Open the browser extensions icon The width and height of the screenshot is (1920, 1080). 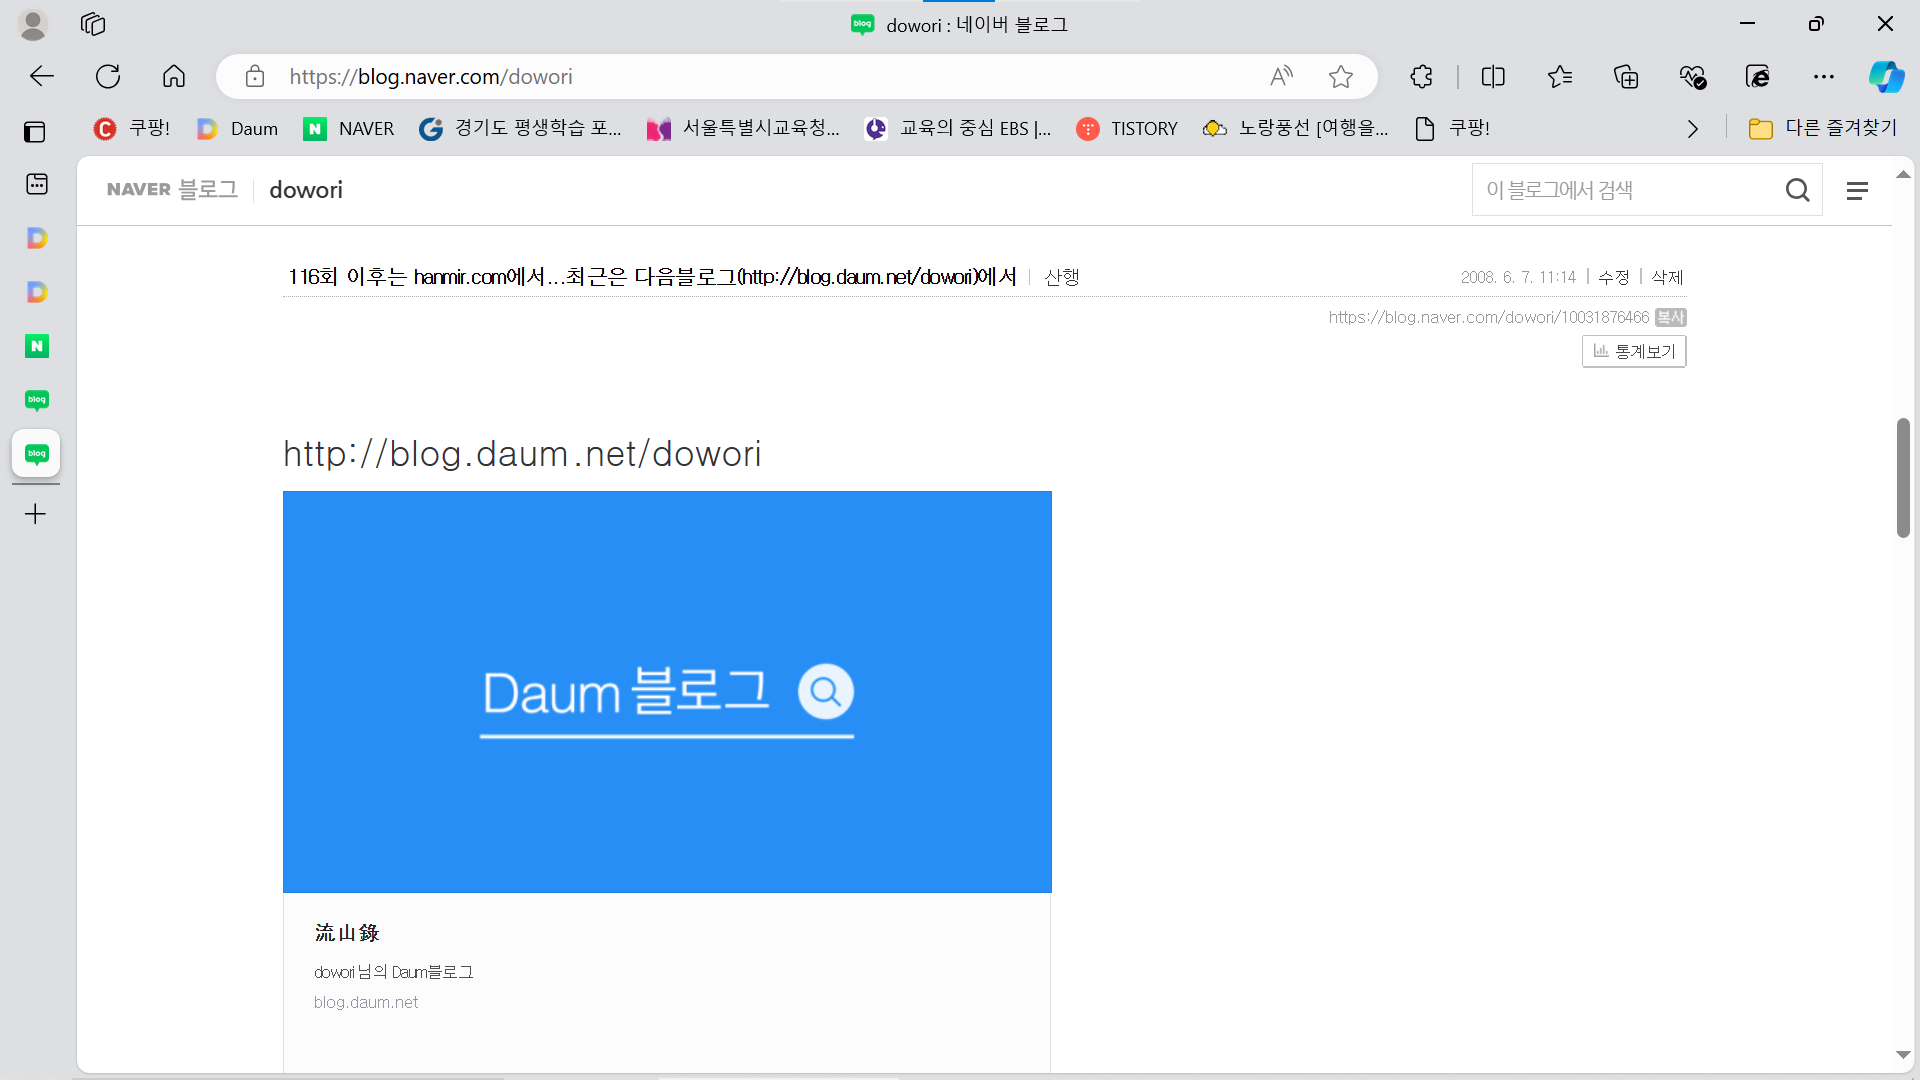tap(1421, 77)
